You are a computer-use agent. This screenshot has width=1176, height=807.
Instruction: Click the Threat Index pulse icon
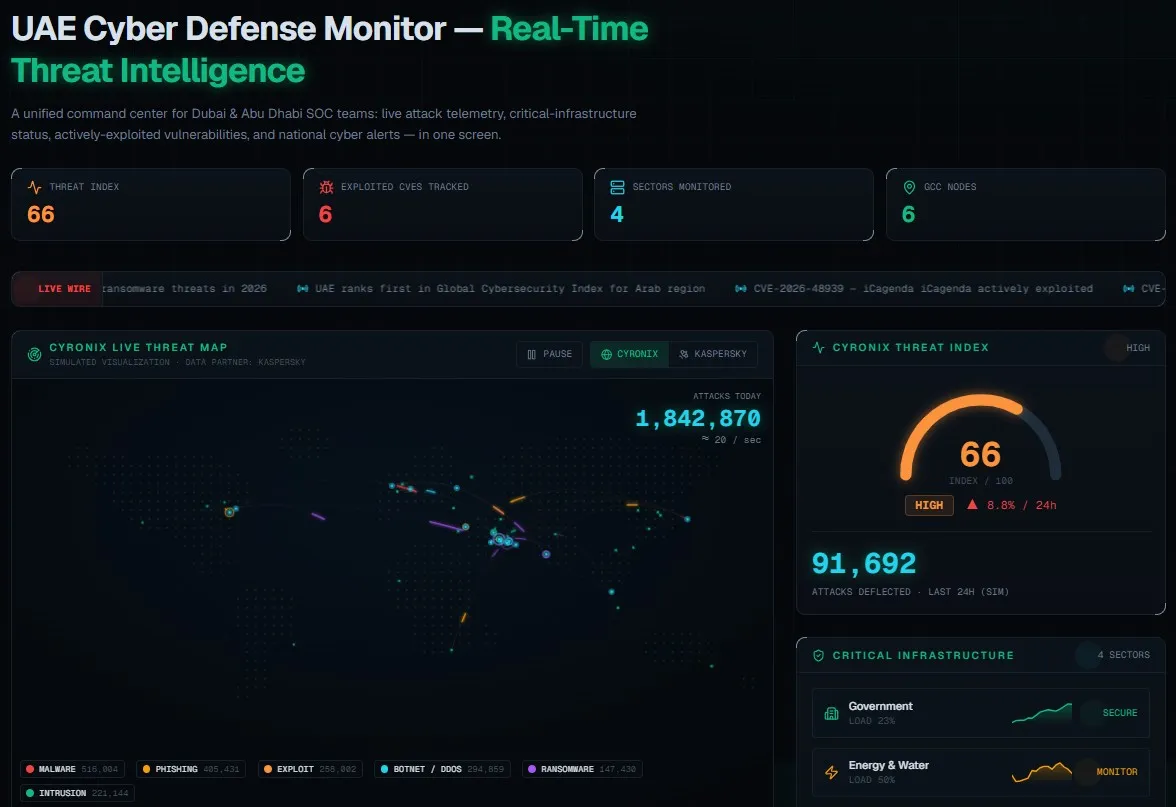point(34,187)
